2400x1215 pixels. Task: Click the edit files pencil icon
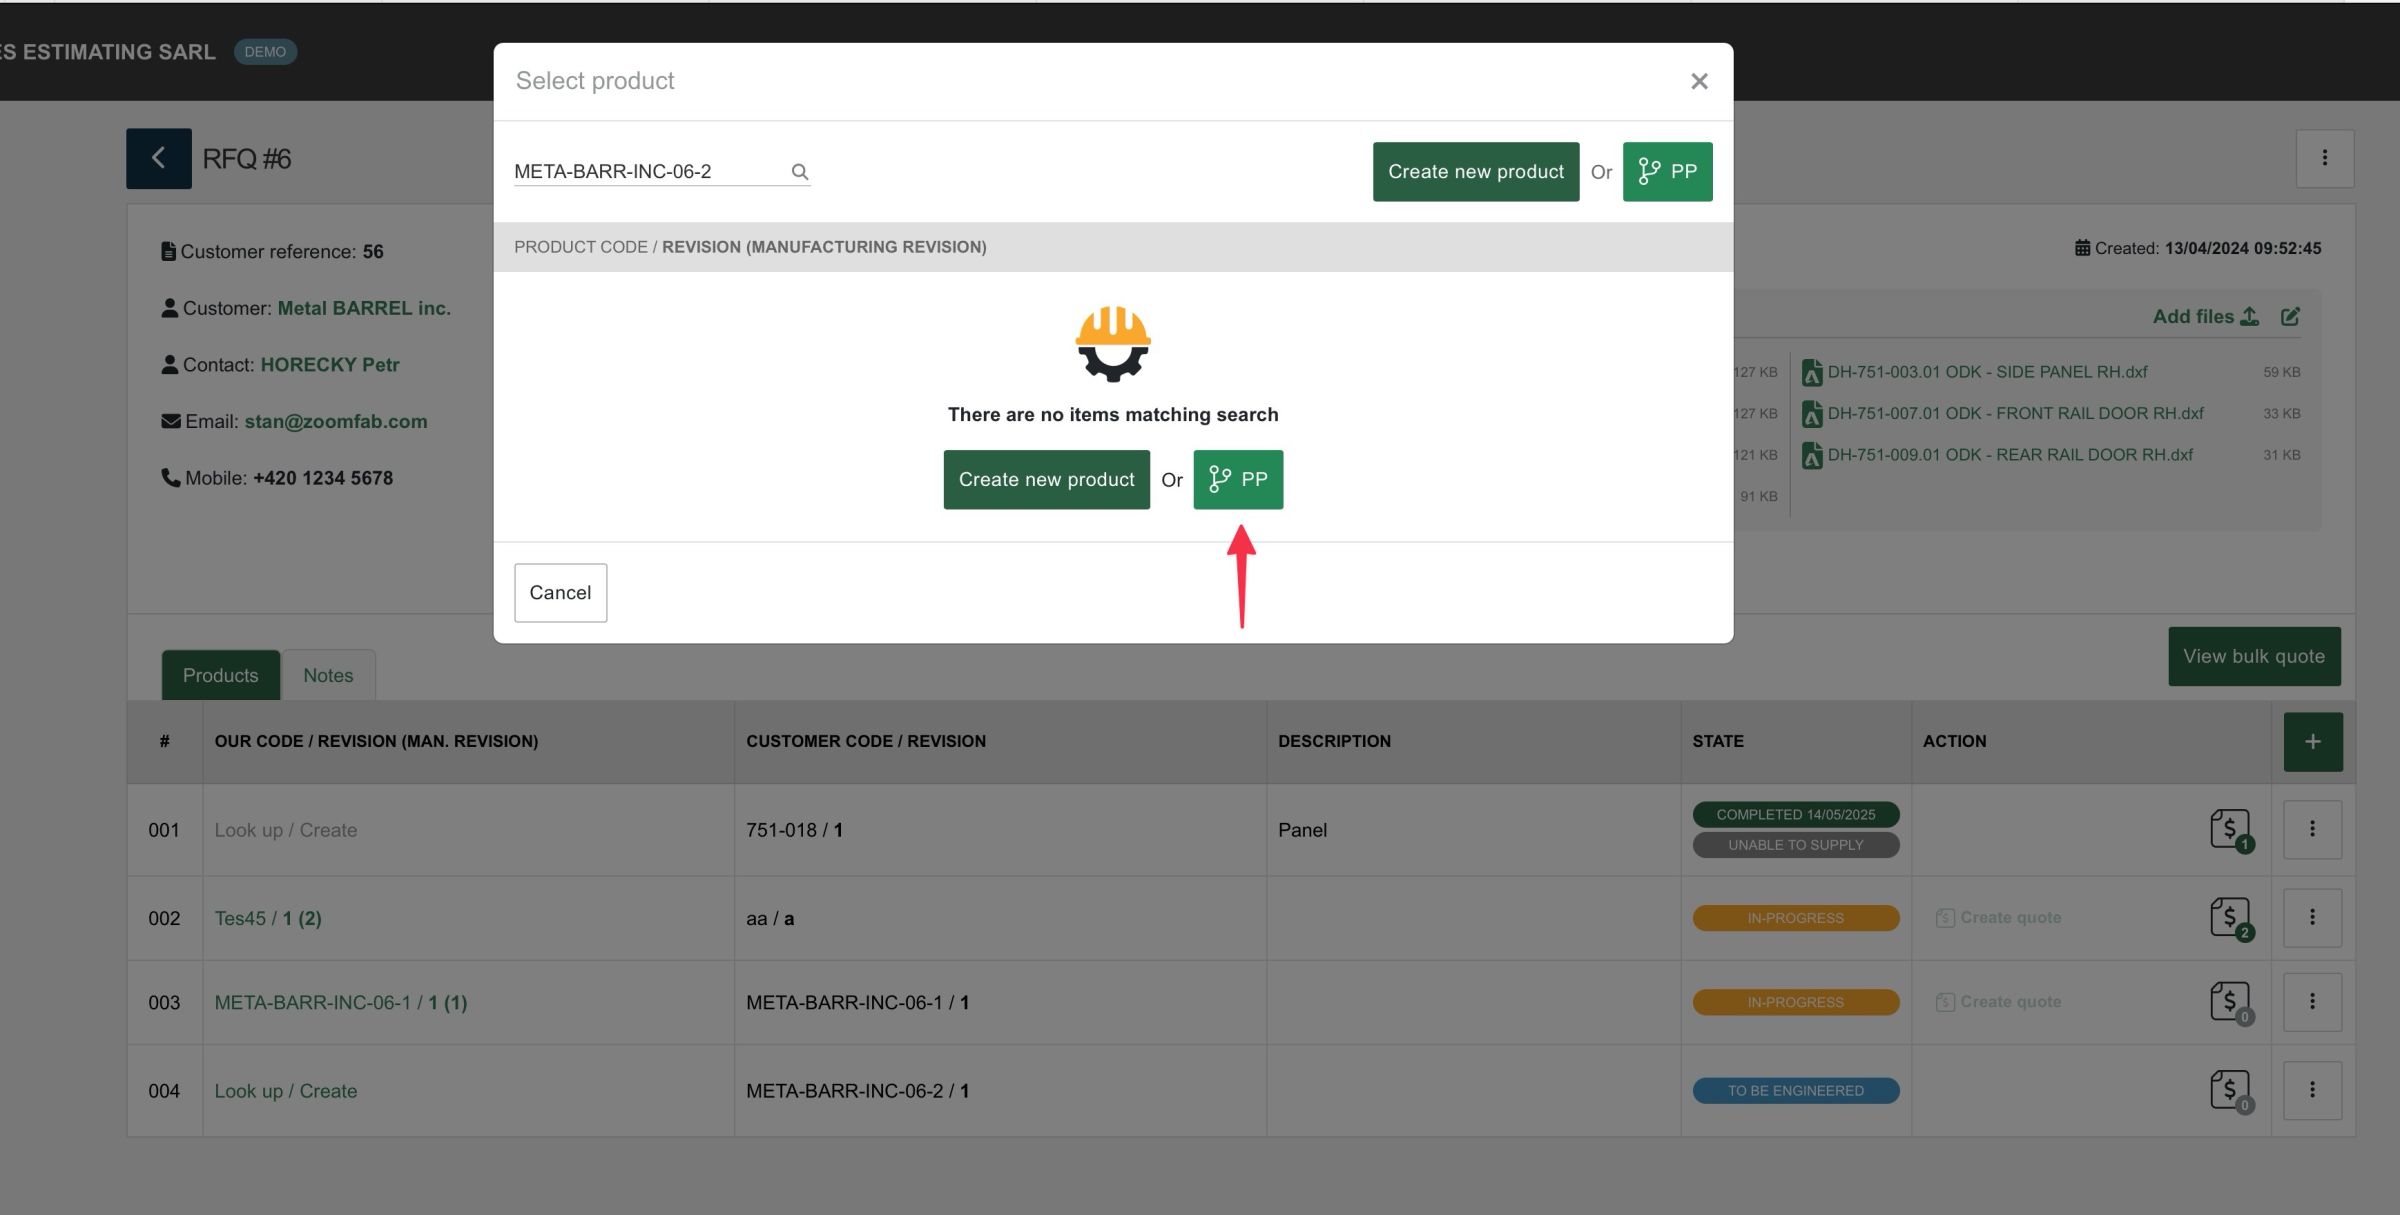[x=2290, y=317]
